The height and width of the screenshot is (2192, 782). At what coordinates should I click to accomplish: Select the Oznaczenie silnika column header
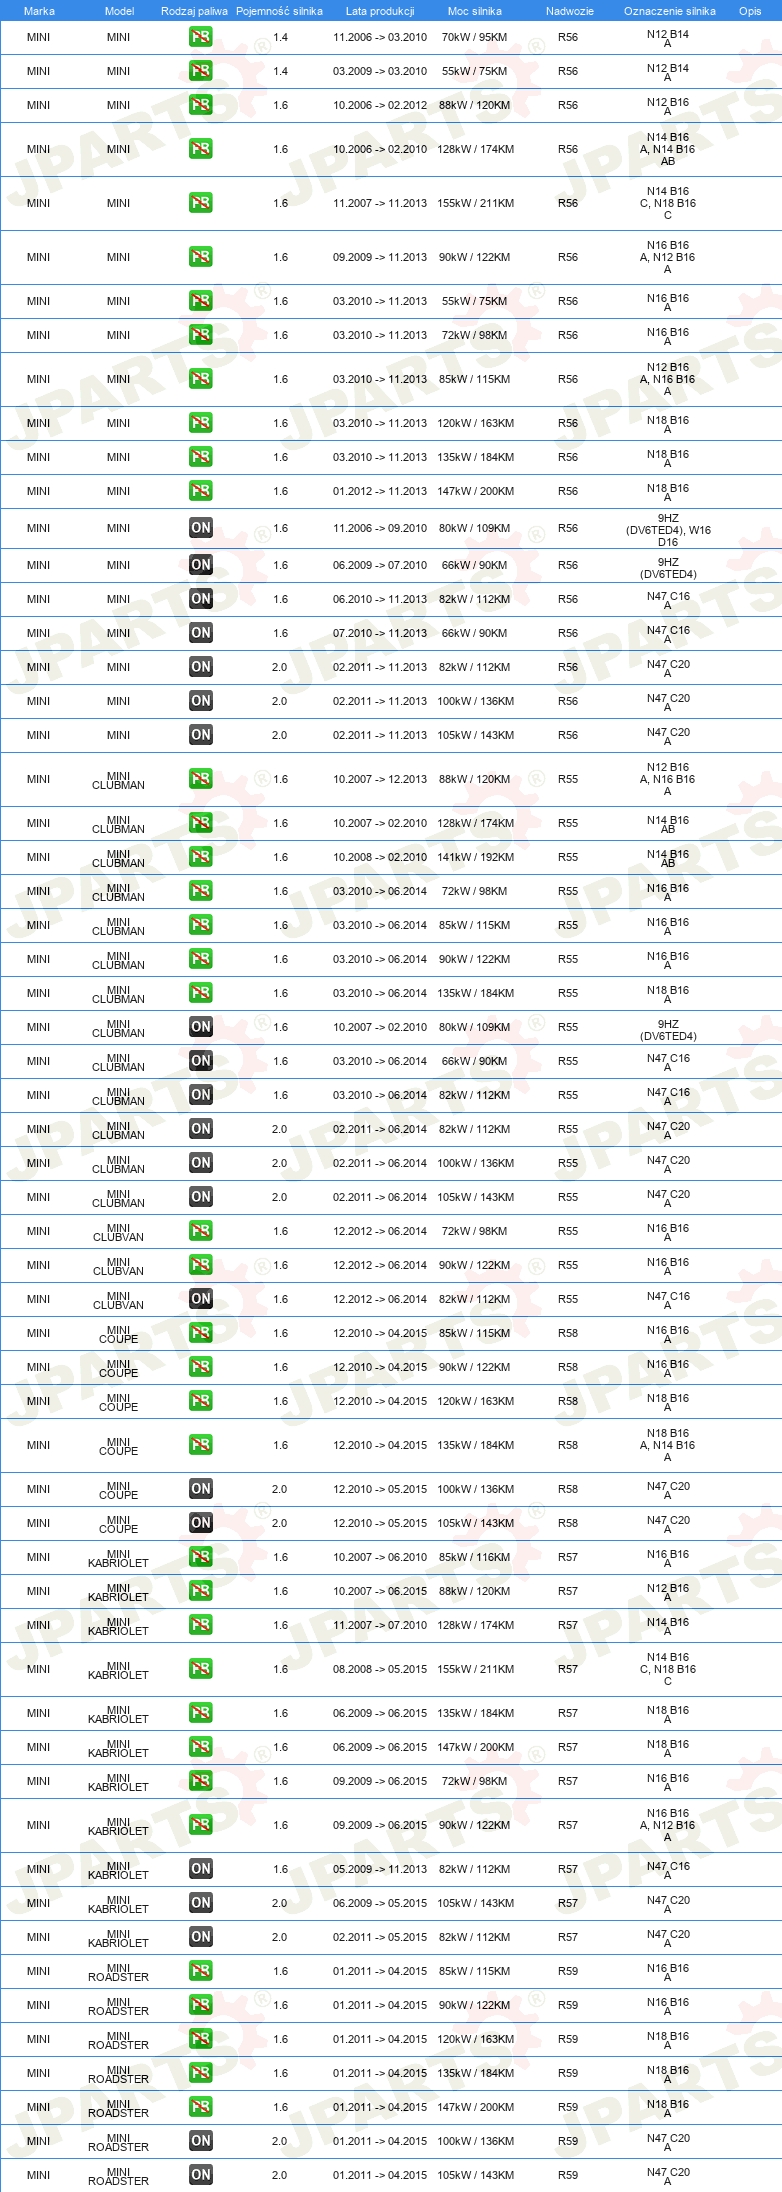coord(670,11)
